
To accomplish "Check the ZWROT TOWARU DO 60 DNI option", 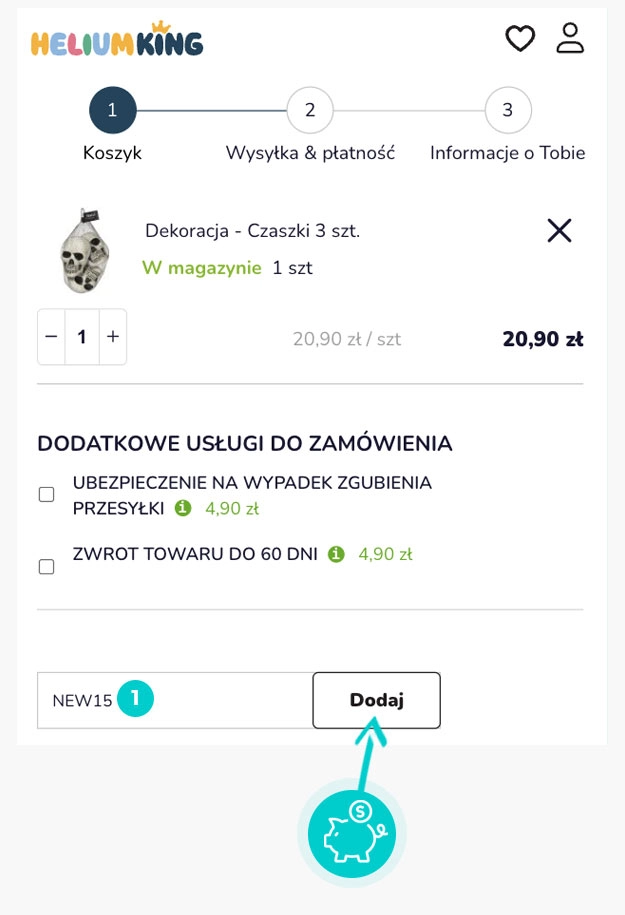I will [46, 566].
